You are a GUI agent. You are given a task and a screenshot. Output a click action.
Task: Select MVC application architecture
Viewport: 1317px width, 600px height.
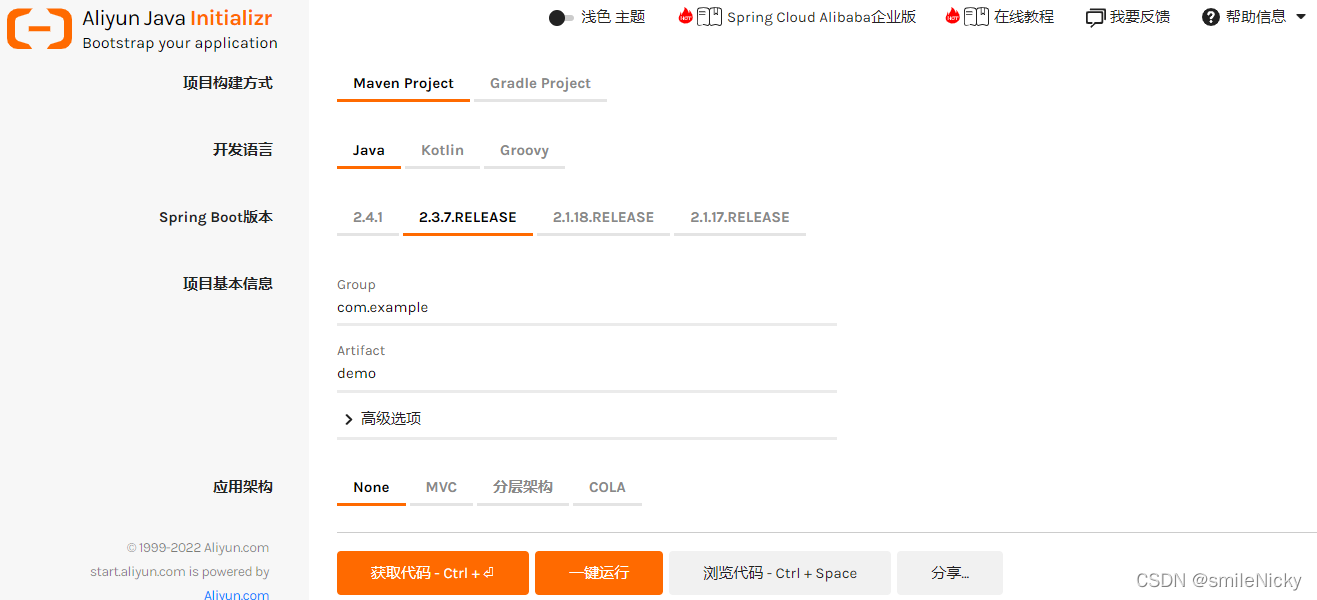pyautogui.click(x=441, y=487)
